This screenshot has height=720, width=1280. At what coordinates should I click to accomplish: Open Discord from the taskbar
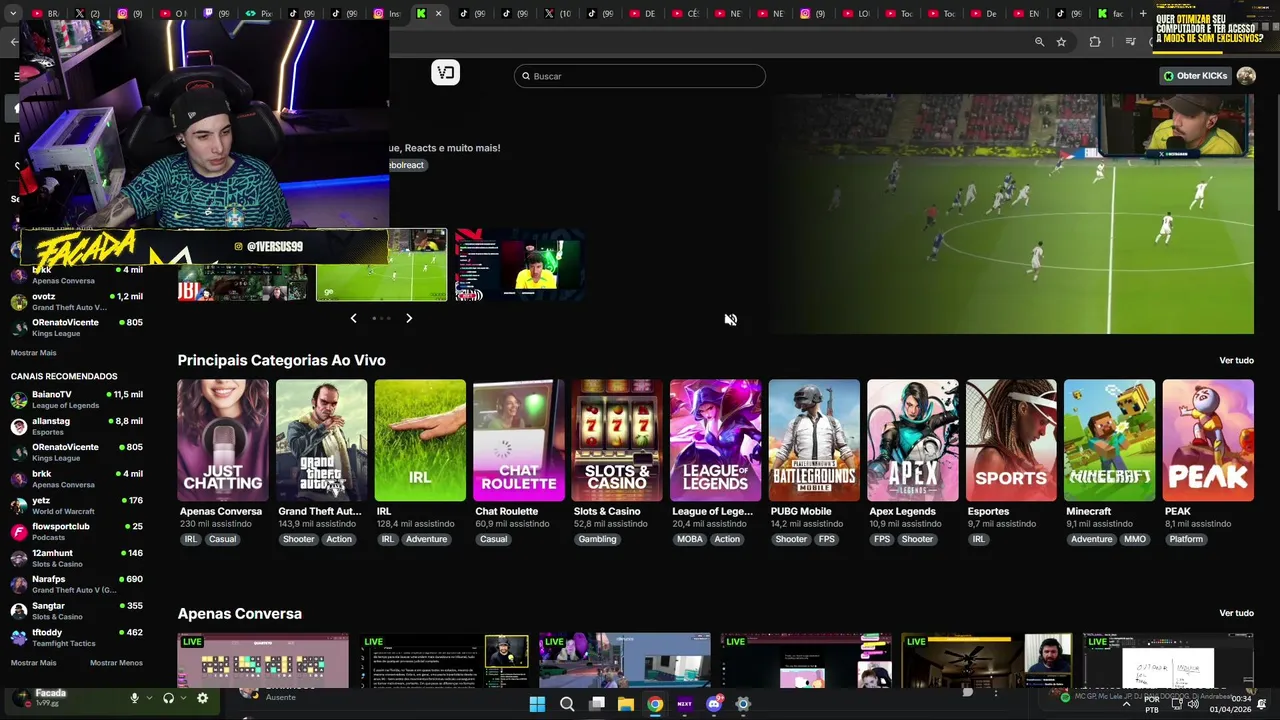pyautogui.click(x=714, y=704)
